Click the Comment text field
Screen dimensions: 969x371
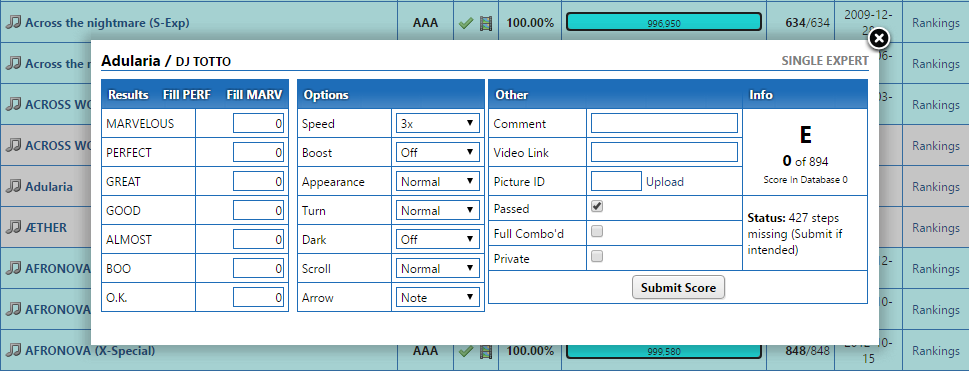pyautogui.click(x=664, y=123)
